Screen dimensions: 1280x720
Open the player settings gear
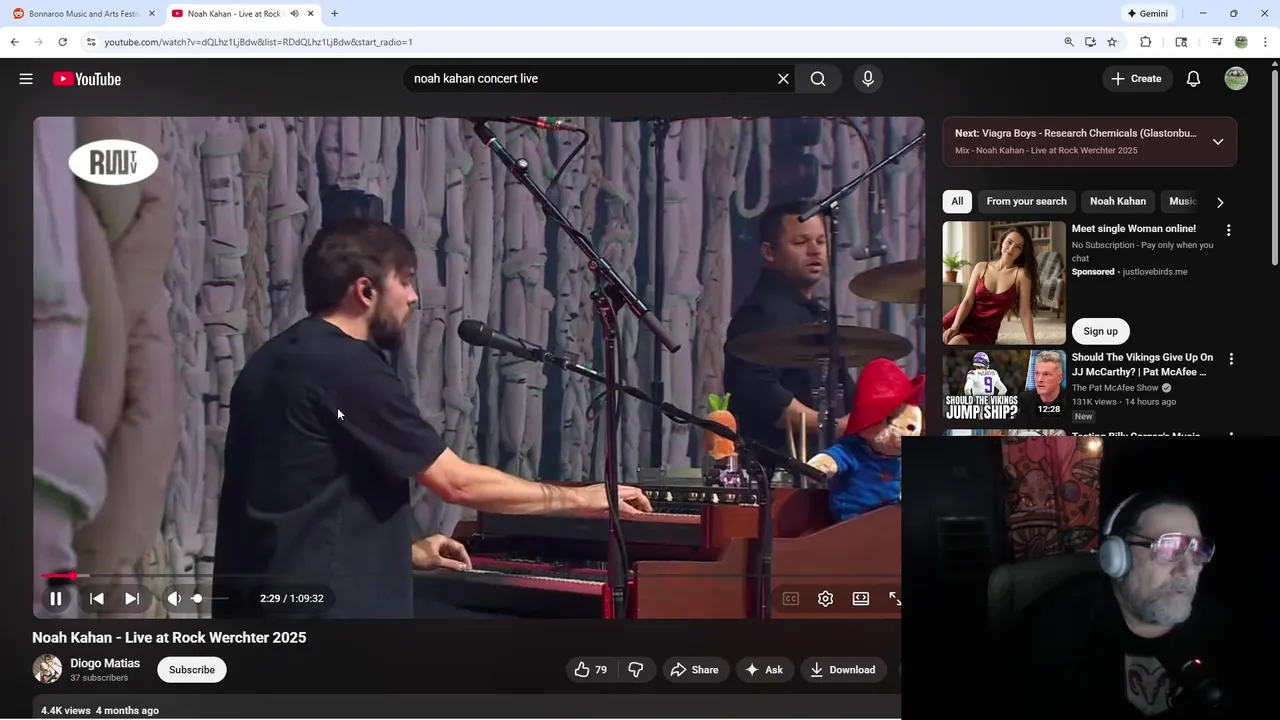coord(825,598)
